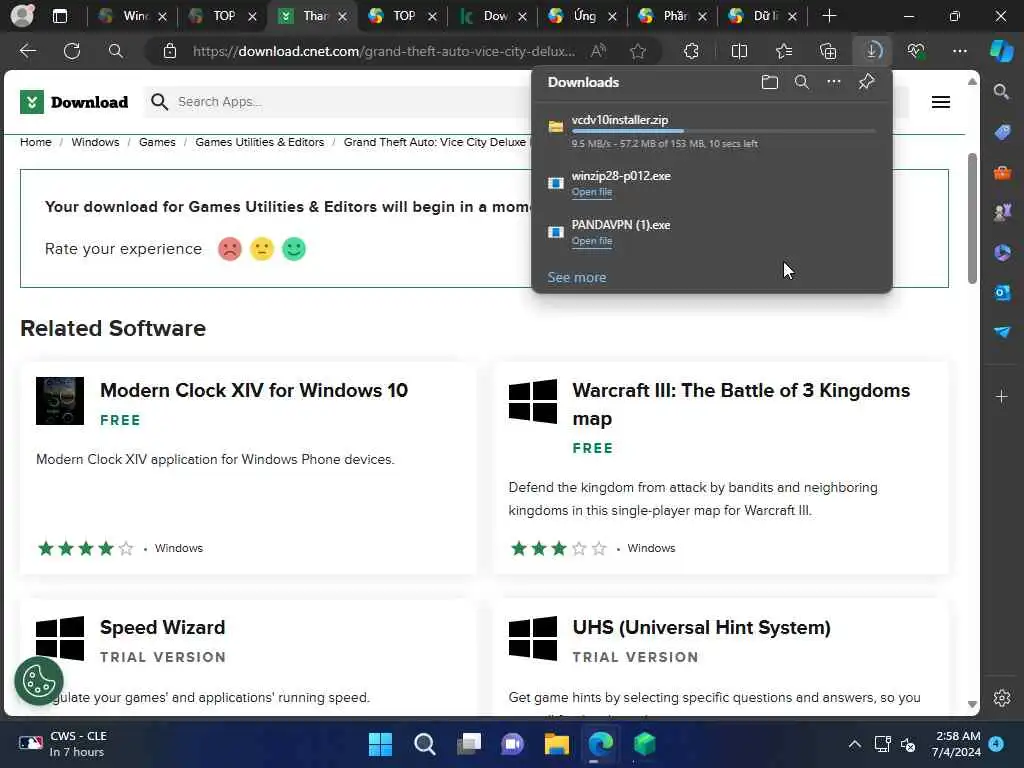Open Warcraft III: The Battle of 3 Kingdoms map
This screenshot has height=768, width=1024.
click(x=741, y=404)
